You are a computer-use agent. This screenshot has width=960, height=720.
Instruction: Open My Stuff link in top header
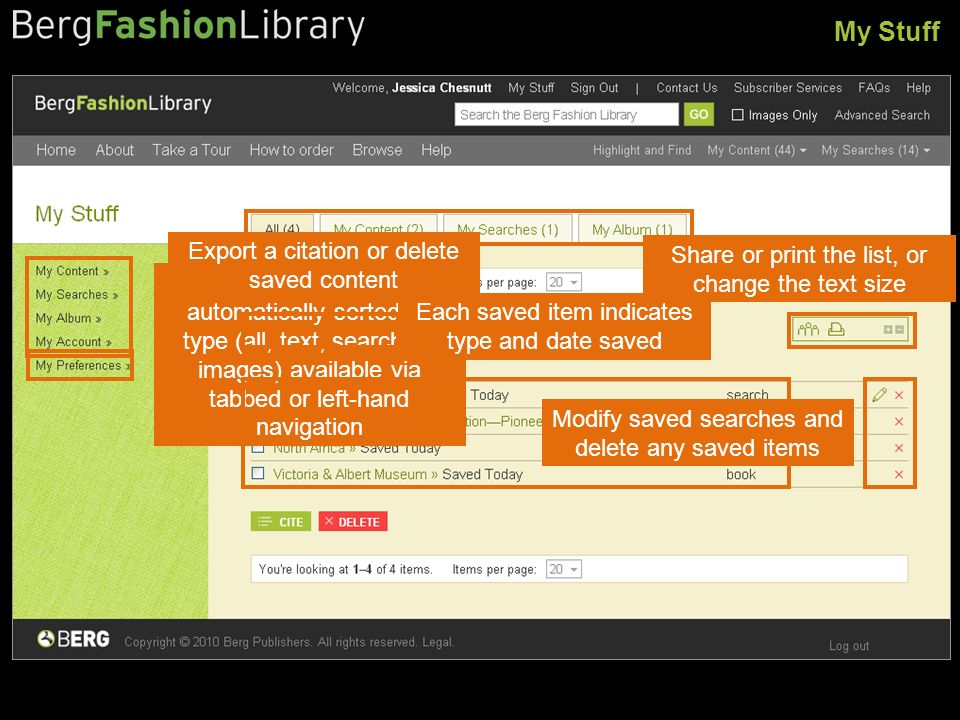pos(531,88)
